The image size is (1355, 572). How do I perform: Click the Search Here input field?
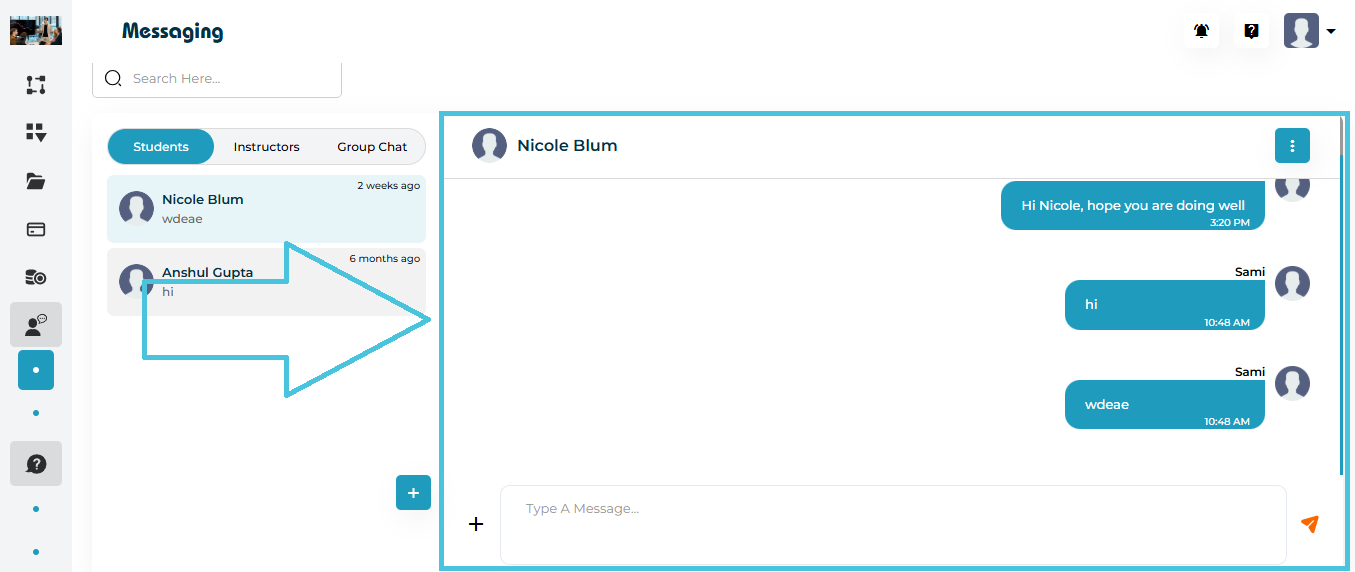pyautogui.click(x=230, y=79)
